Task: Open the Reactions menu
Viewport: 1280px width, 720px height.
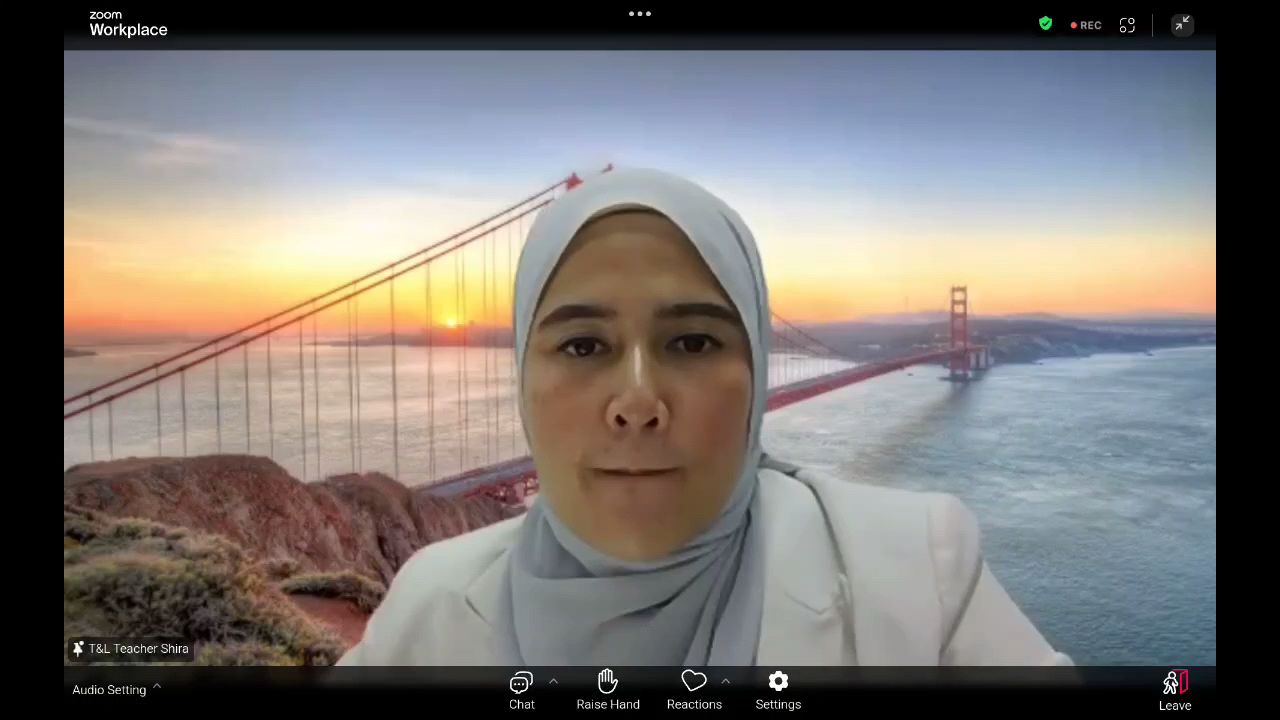Action: click(694, 690)
